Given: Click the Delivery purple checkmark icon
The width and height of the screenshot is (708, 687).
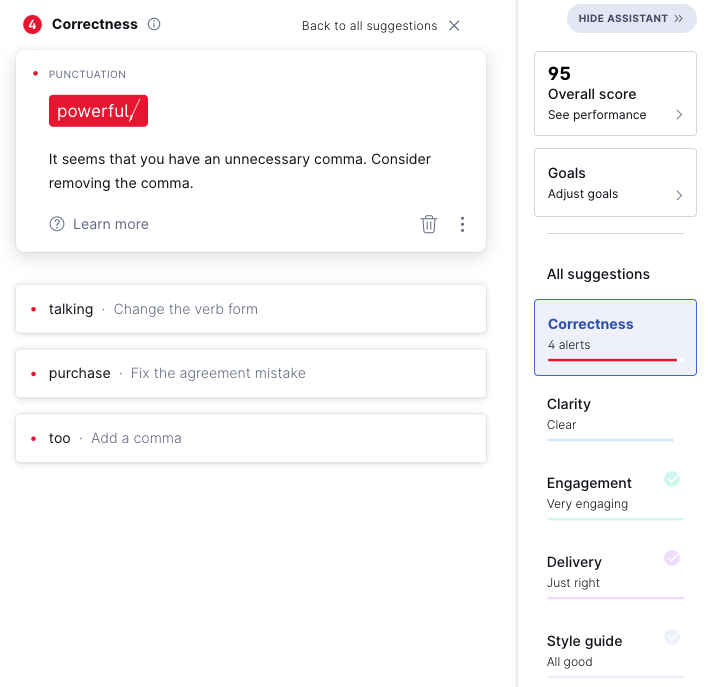Looking at the screenshot, I should coord(672,558).
